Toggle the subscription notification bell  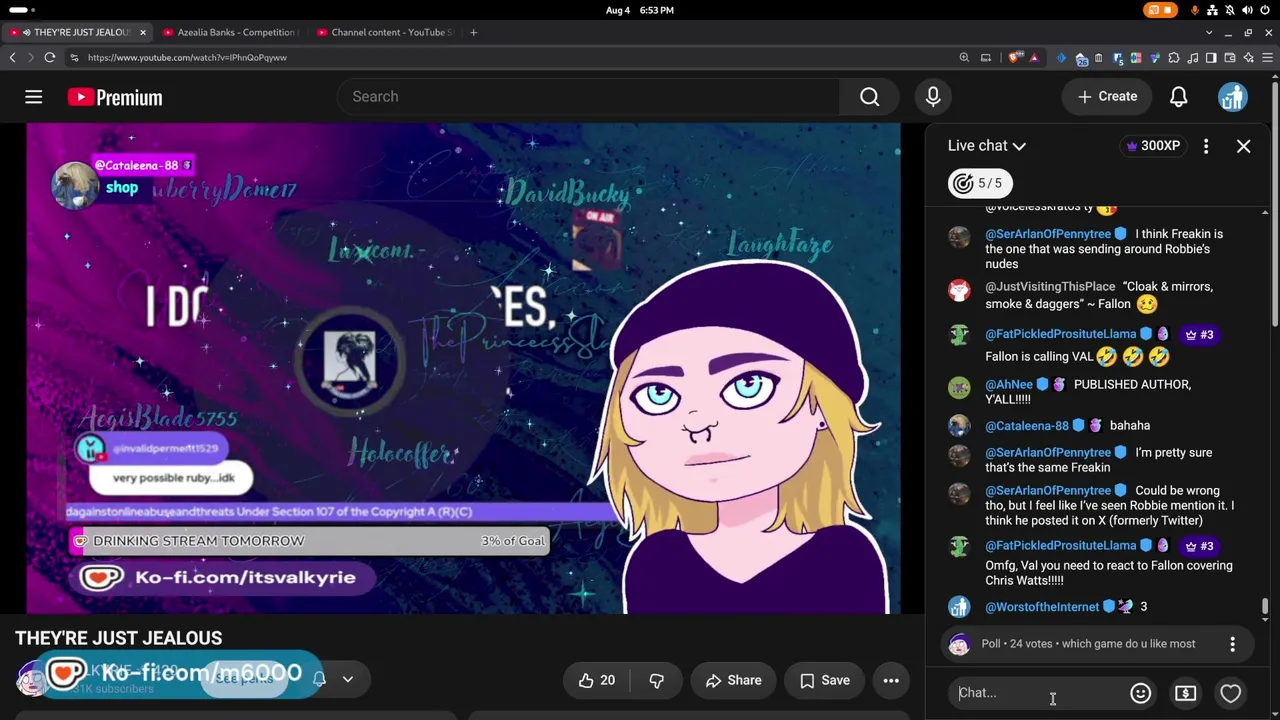(319, 679)
